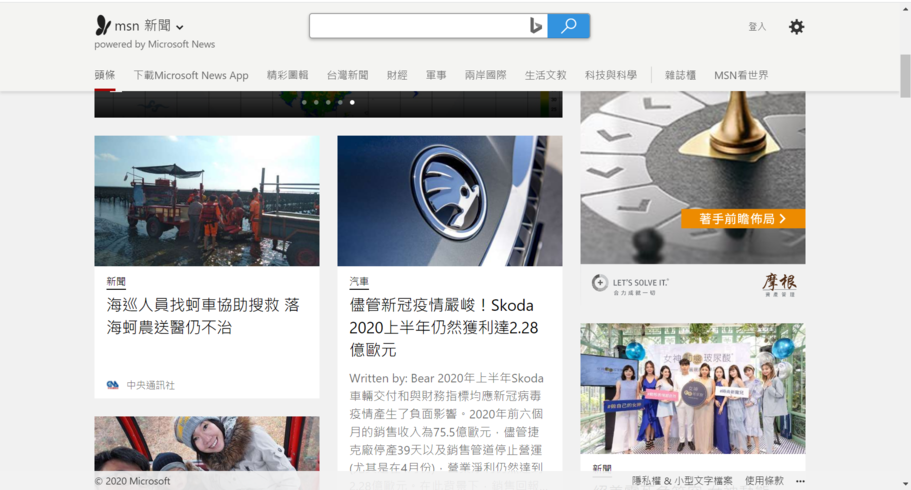Go to the 雜誌櫃 tab
The width and height of the screenshot is (911, 490).
coord(680,75)
